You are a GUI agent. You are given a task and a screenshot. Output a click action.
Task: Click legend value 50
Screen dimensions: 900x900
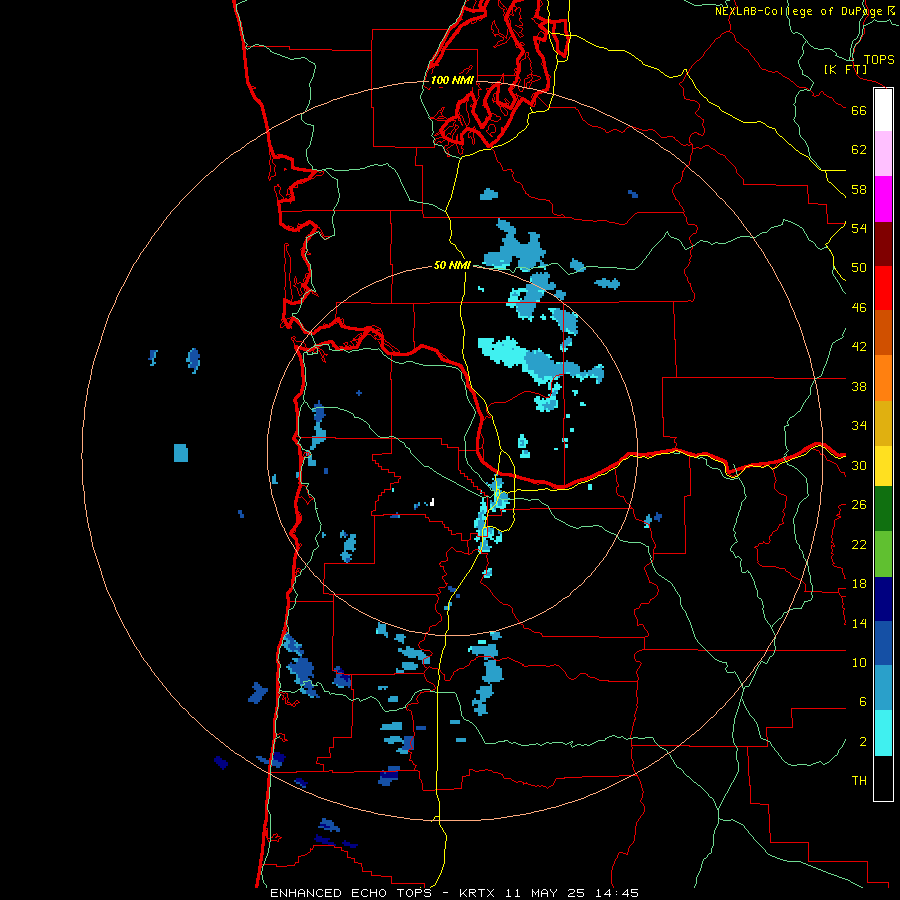[x=859, y=267]
